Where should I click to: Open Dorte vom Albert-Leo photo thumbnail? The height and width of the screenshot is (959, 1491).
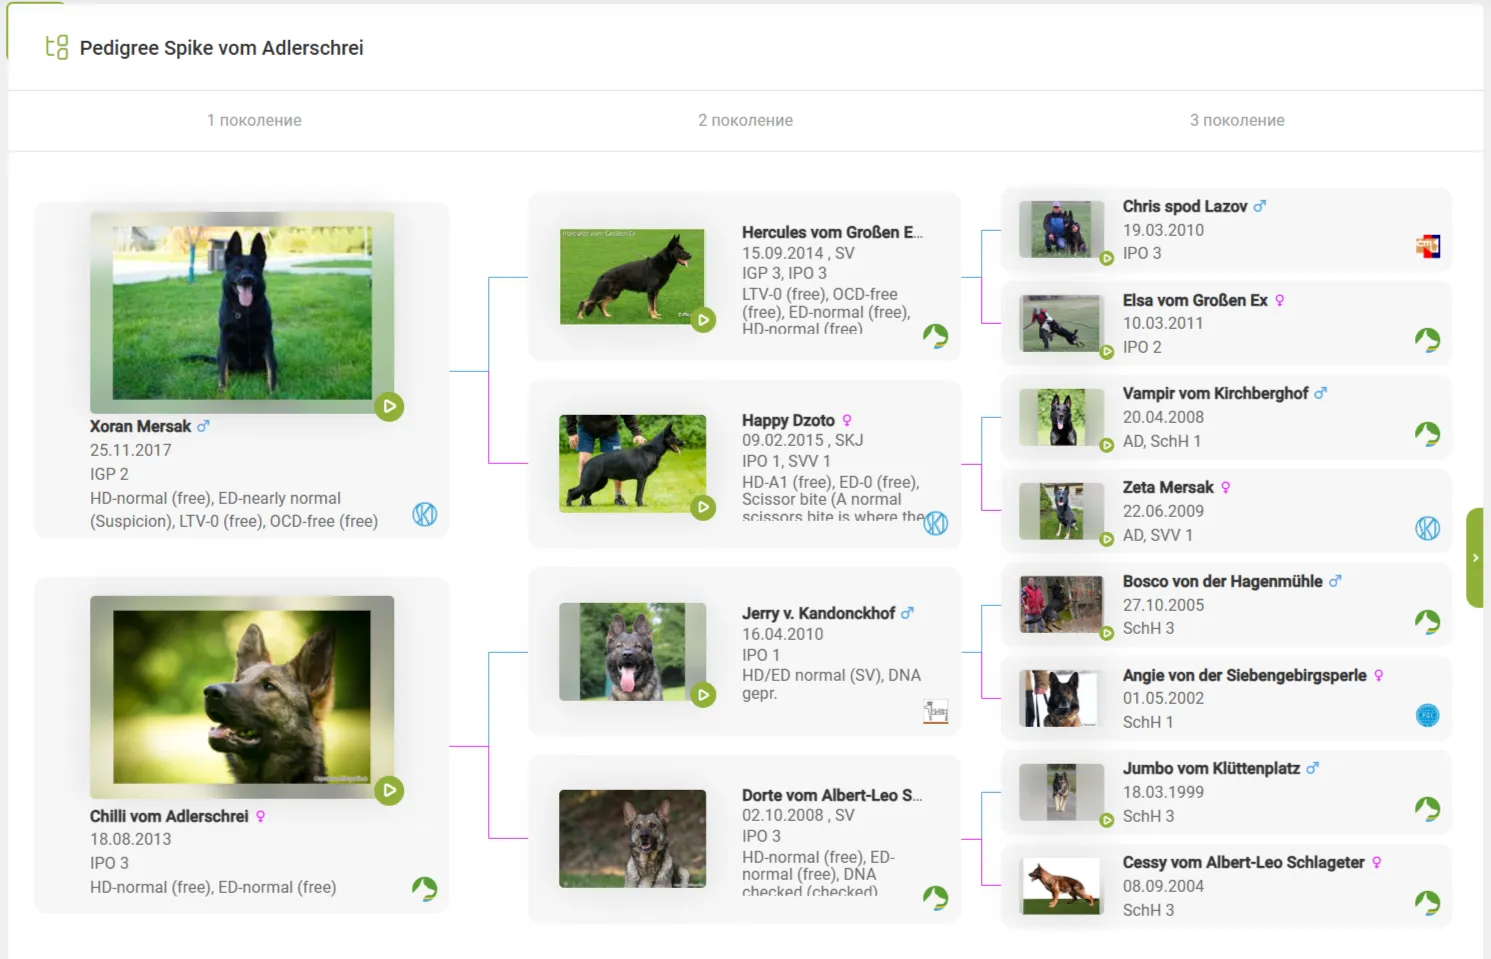(x=632, y=839)
